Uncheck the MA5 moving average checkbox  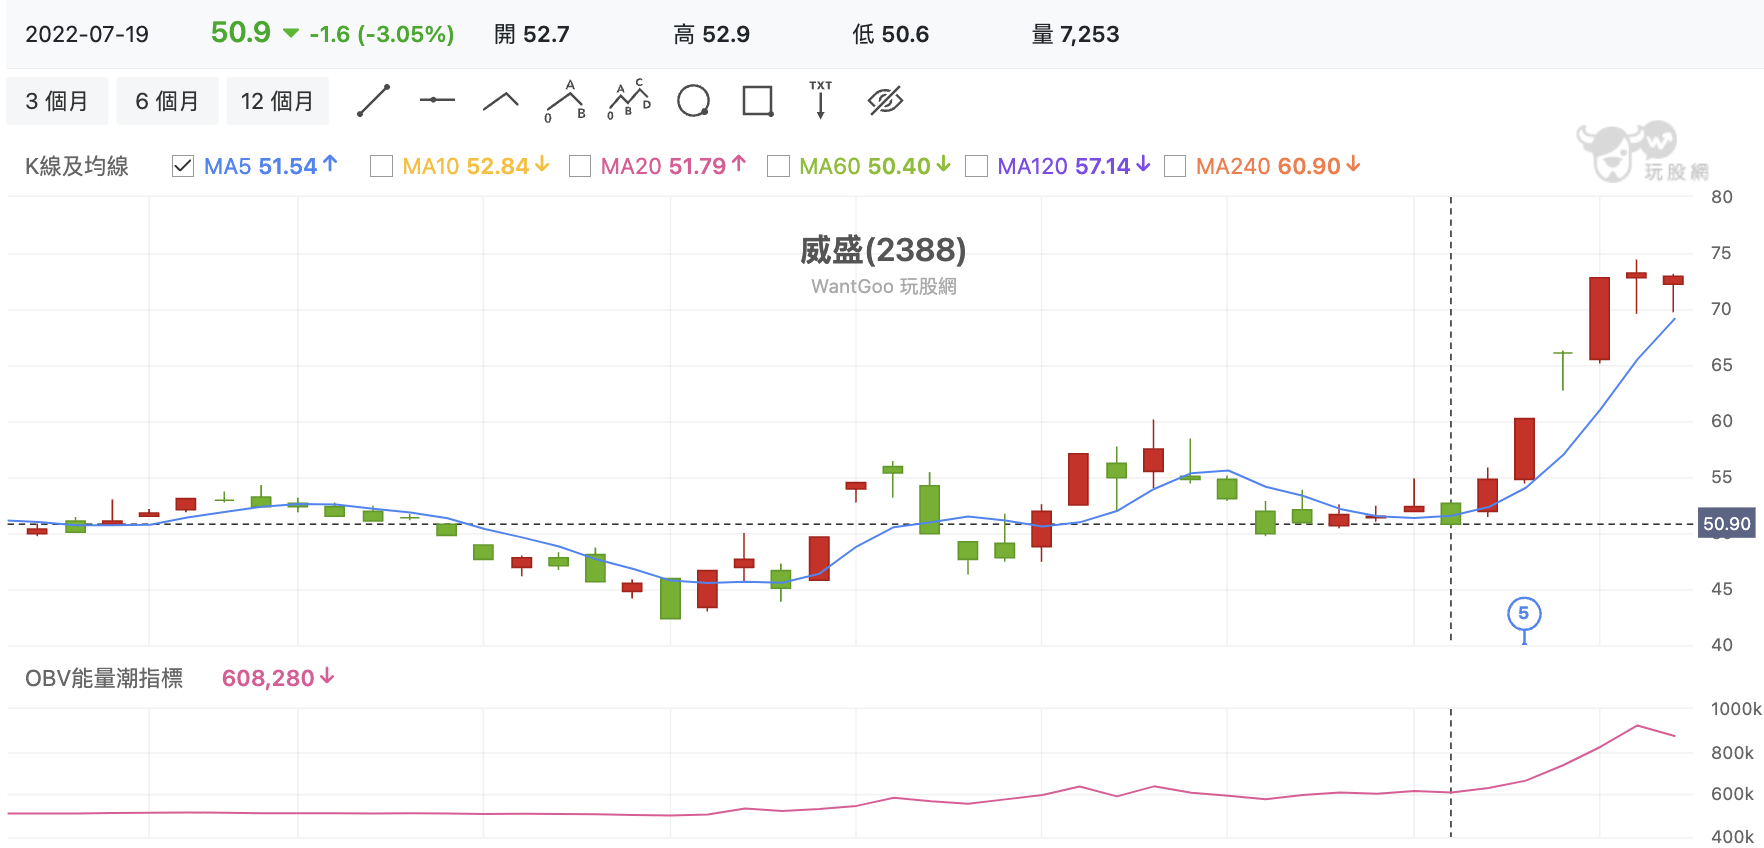(183, 166)
